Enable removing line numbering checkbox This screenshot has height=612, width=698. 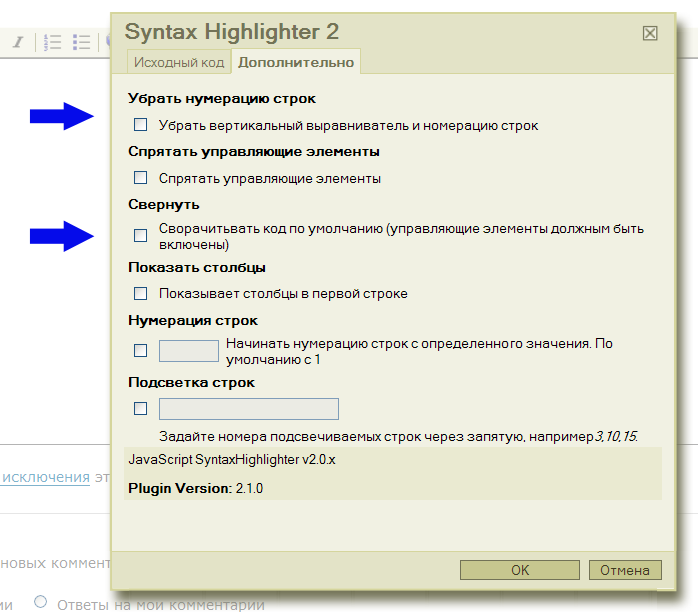pyautogui.click(x=141, y=125)
